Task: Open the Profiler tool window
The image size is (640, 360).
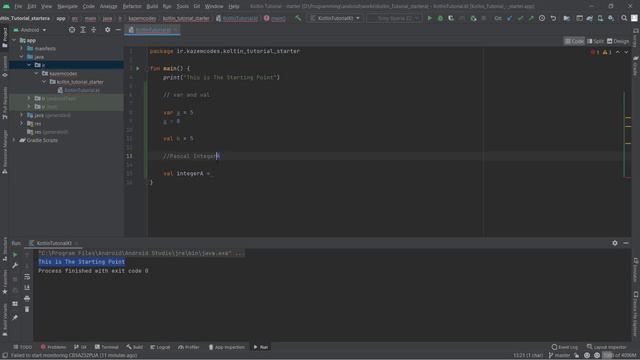Action: pos(189,347)
